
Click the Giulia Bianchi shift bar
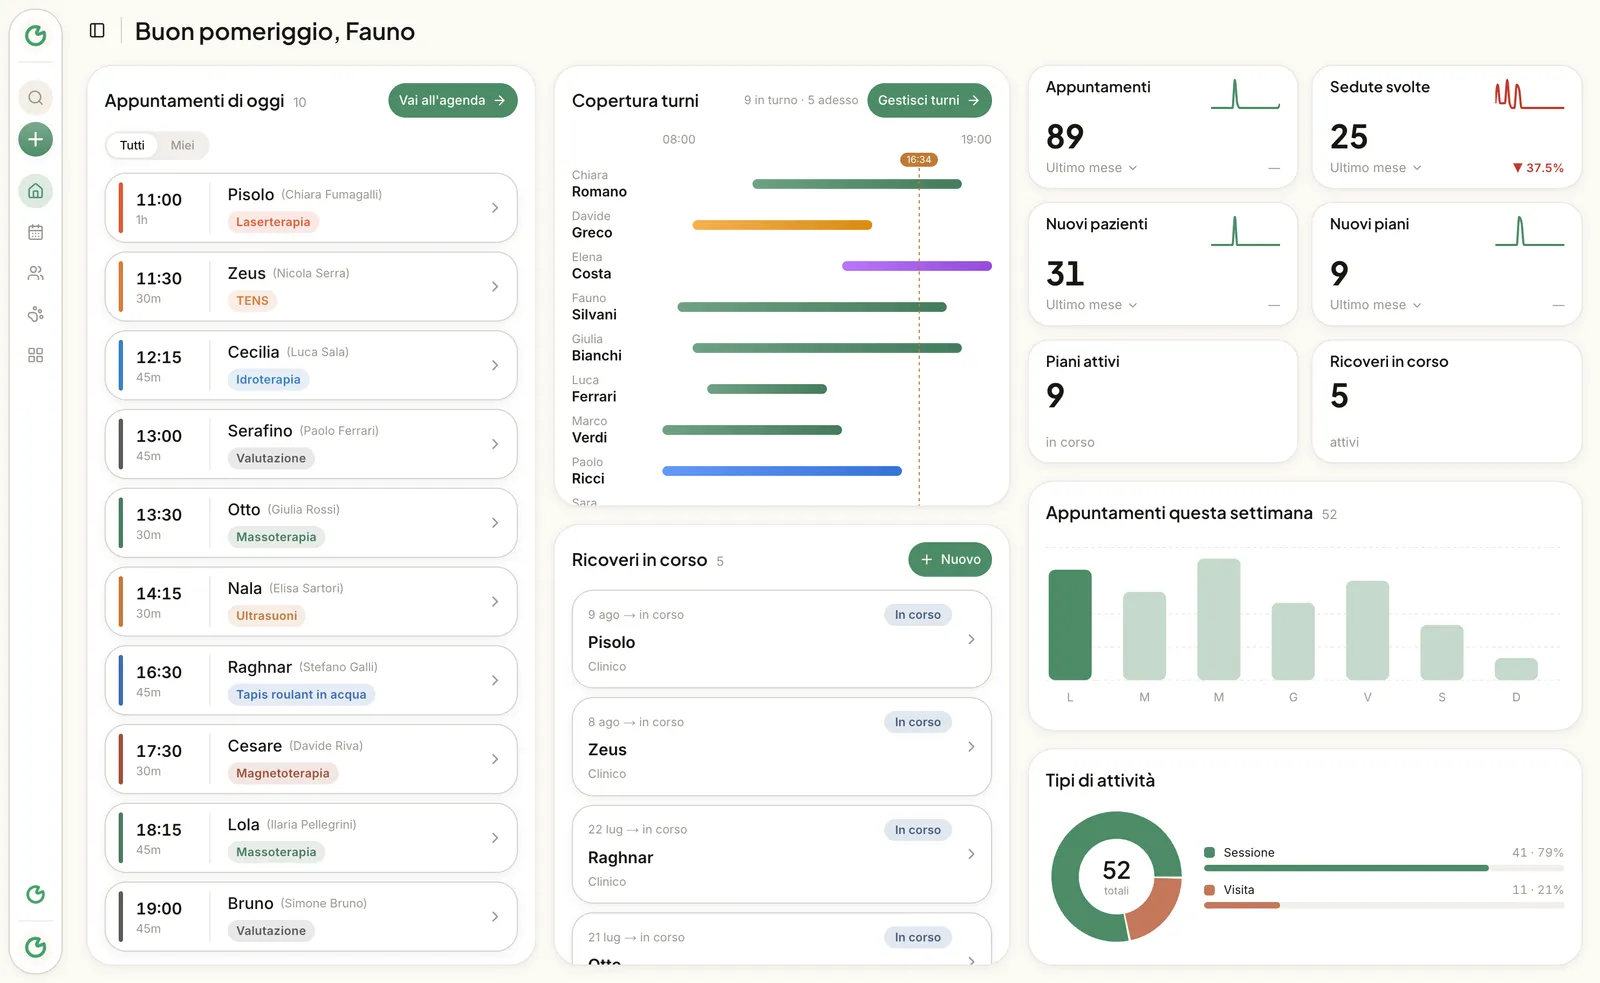pos(827,348)
